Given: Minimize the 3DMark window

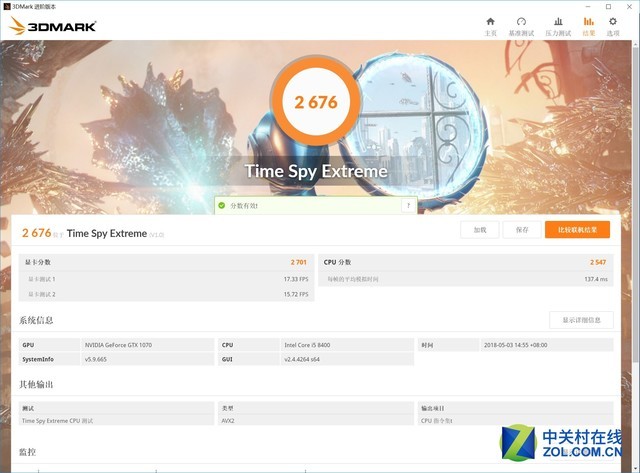Looking at the screenshot, I should pyautogui.click(x=588, y=7).
